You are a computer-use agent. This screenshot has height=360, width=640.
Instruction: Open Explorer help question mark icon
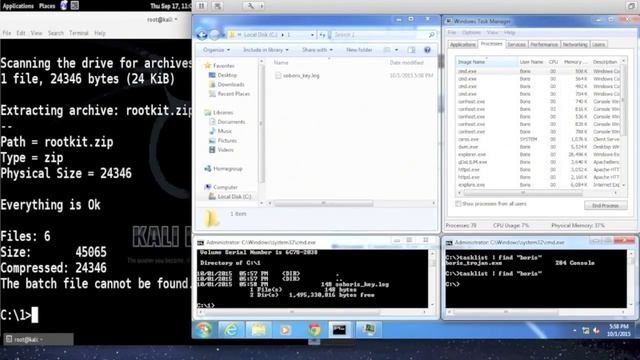[427, 50]
